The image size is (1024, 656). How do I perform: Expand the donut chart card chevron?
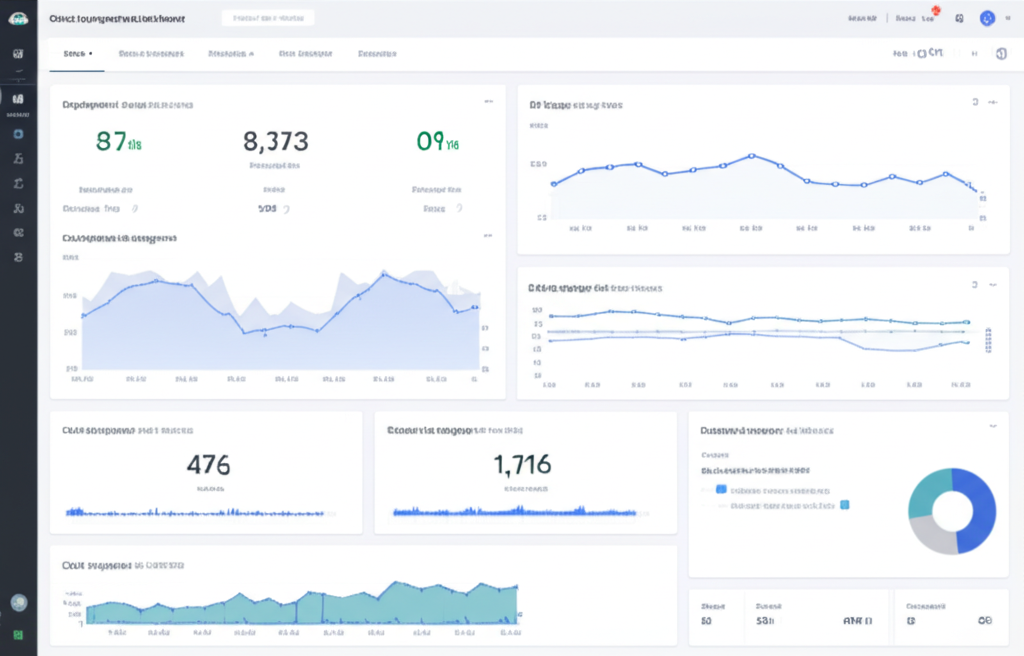click(x=992, y=425)
